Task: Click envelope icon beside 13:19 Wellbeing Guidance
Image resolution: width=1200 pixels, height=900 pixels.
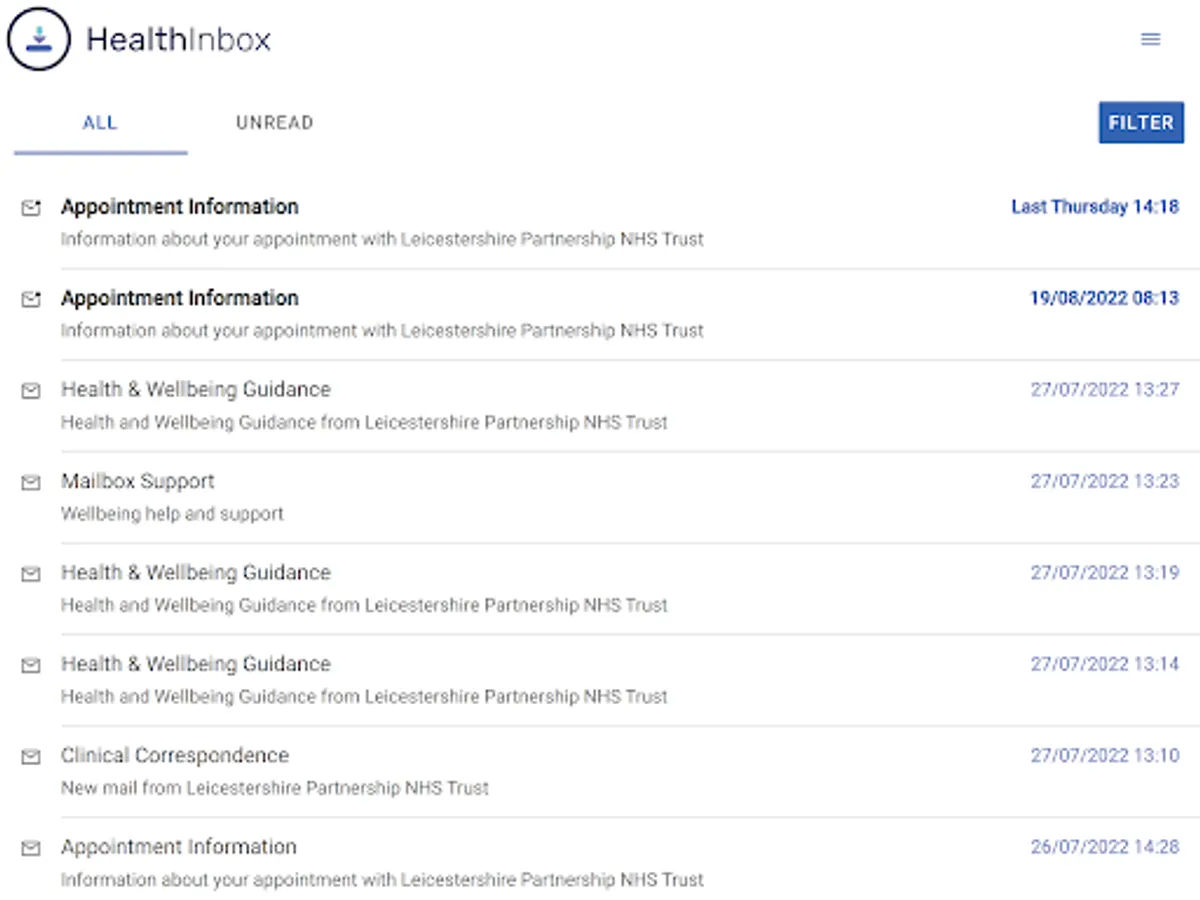Action: coord(31,574)
